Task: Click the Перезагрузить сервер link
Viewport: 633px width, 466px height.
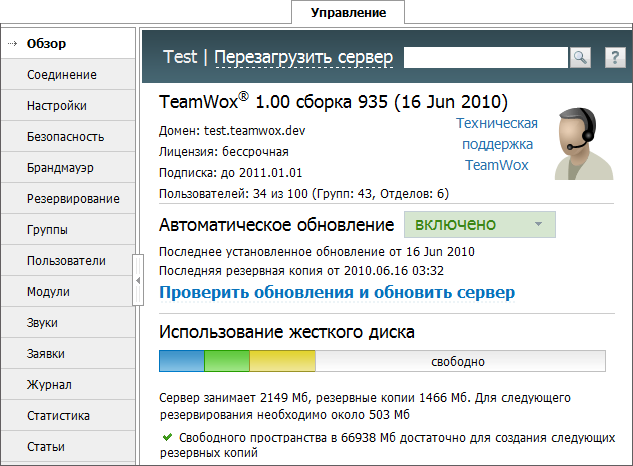Action: pyautogui.click(x=304, y=57)
